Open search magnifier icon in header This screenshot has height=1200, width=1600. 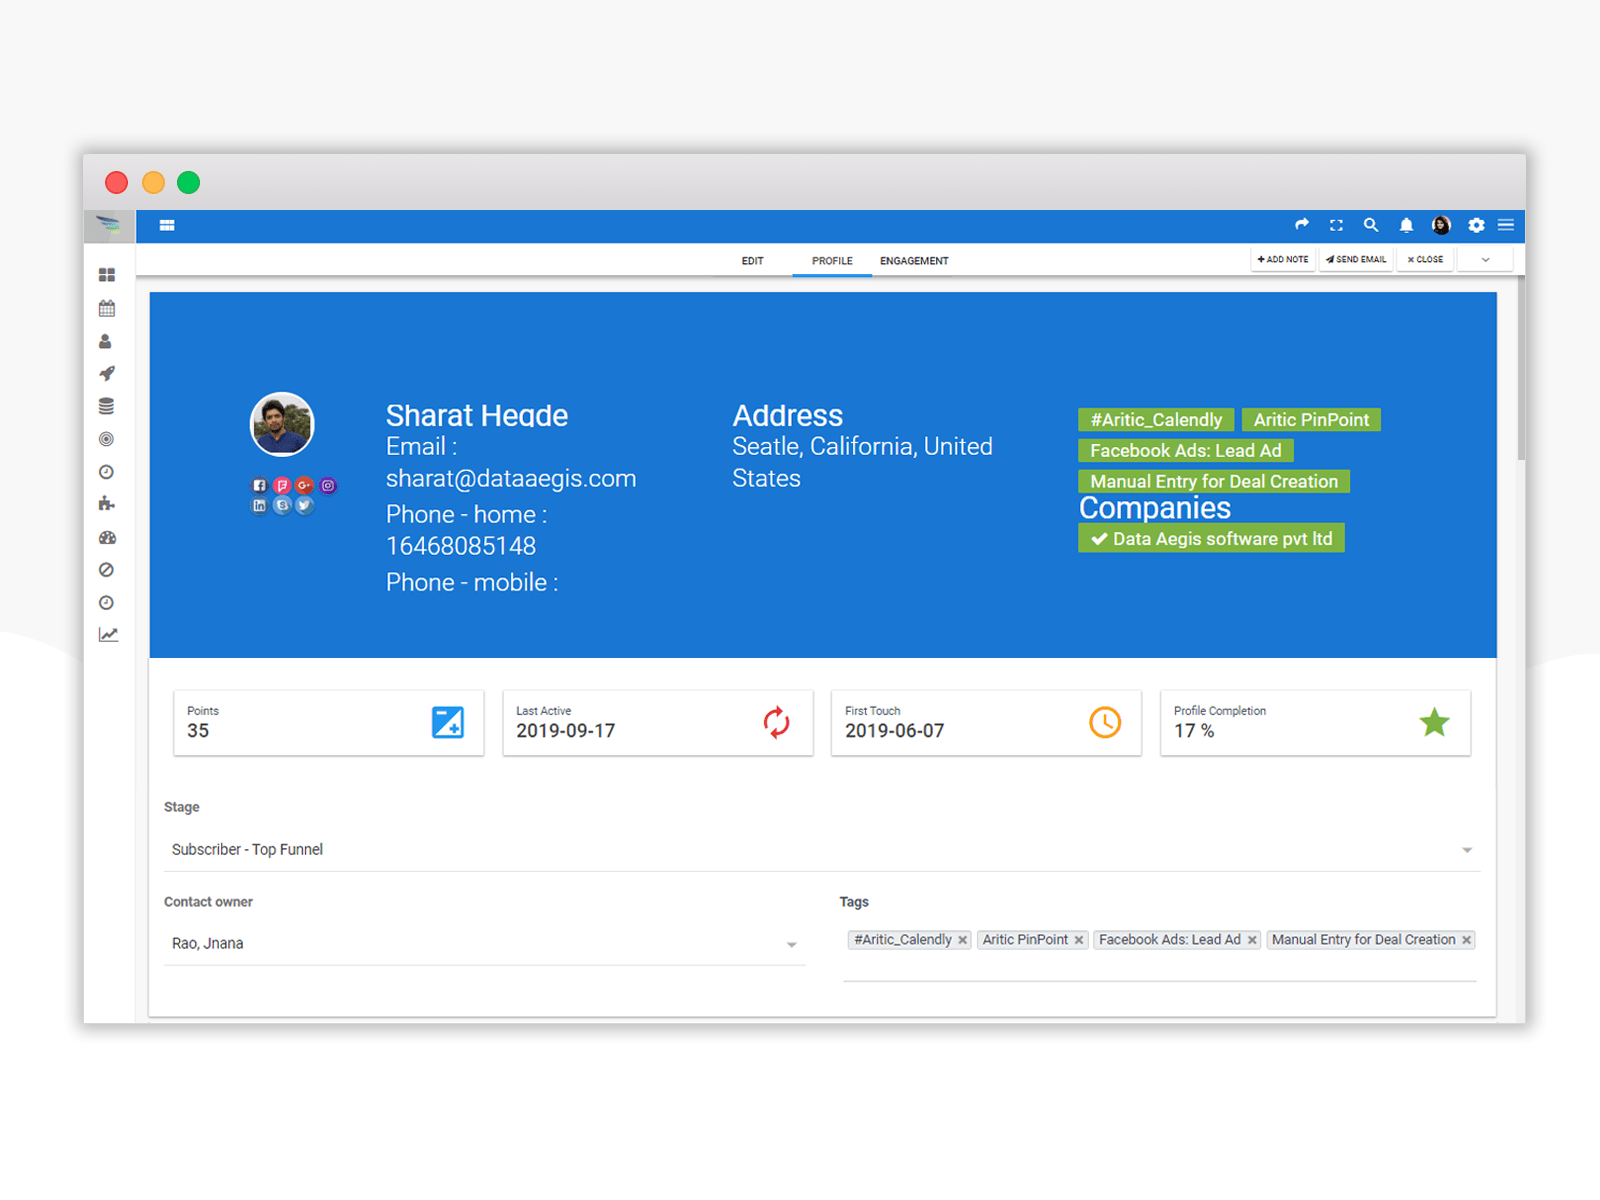tap(1371, 225)
